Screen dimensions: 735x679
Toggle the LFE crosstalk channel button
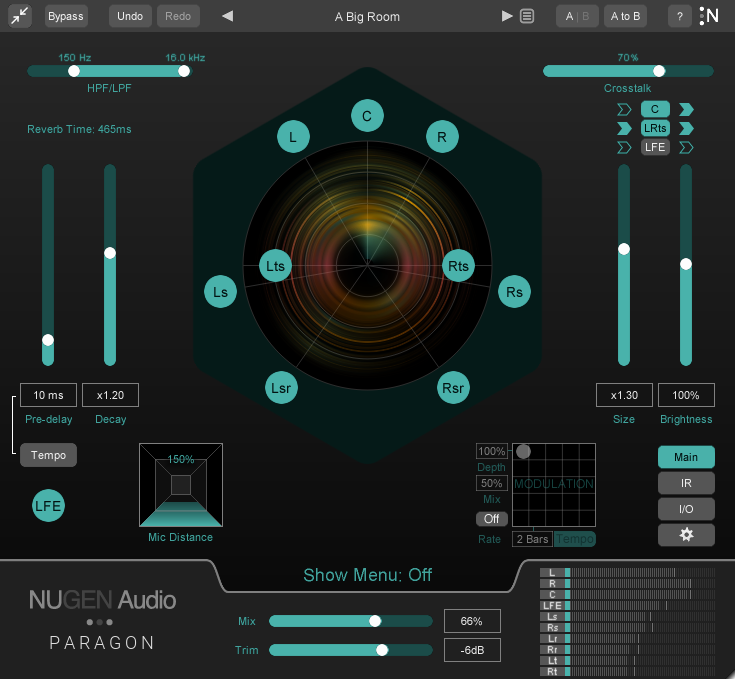coord(655,147)
